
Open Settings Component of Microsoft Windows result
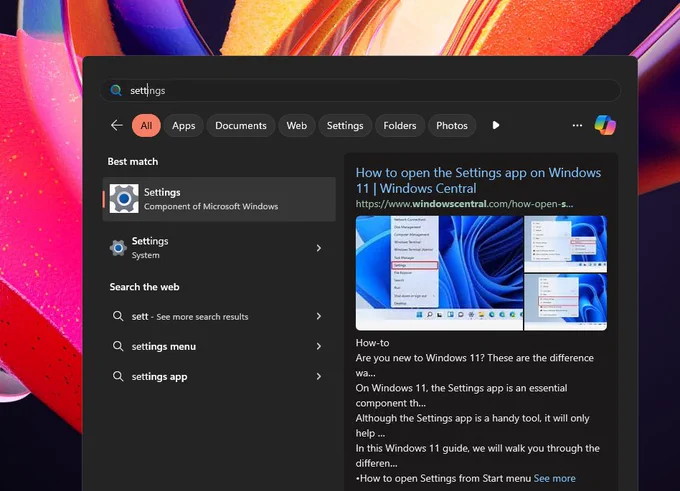pyautogui.click(x=219, y=199)
